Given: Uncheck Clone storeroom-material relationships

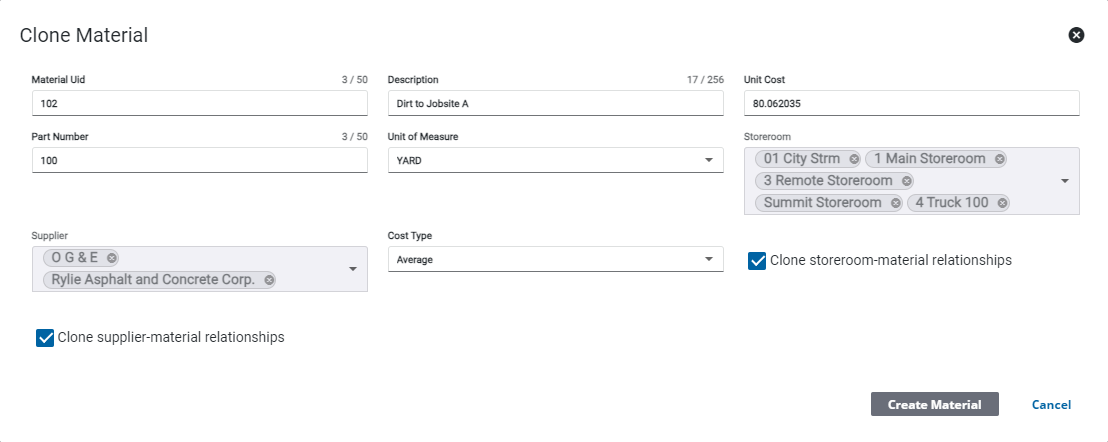Looking at the screenshot, I should point(758,261).
